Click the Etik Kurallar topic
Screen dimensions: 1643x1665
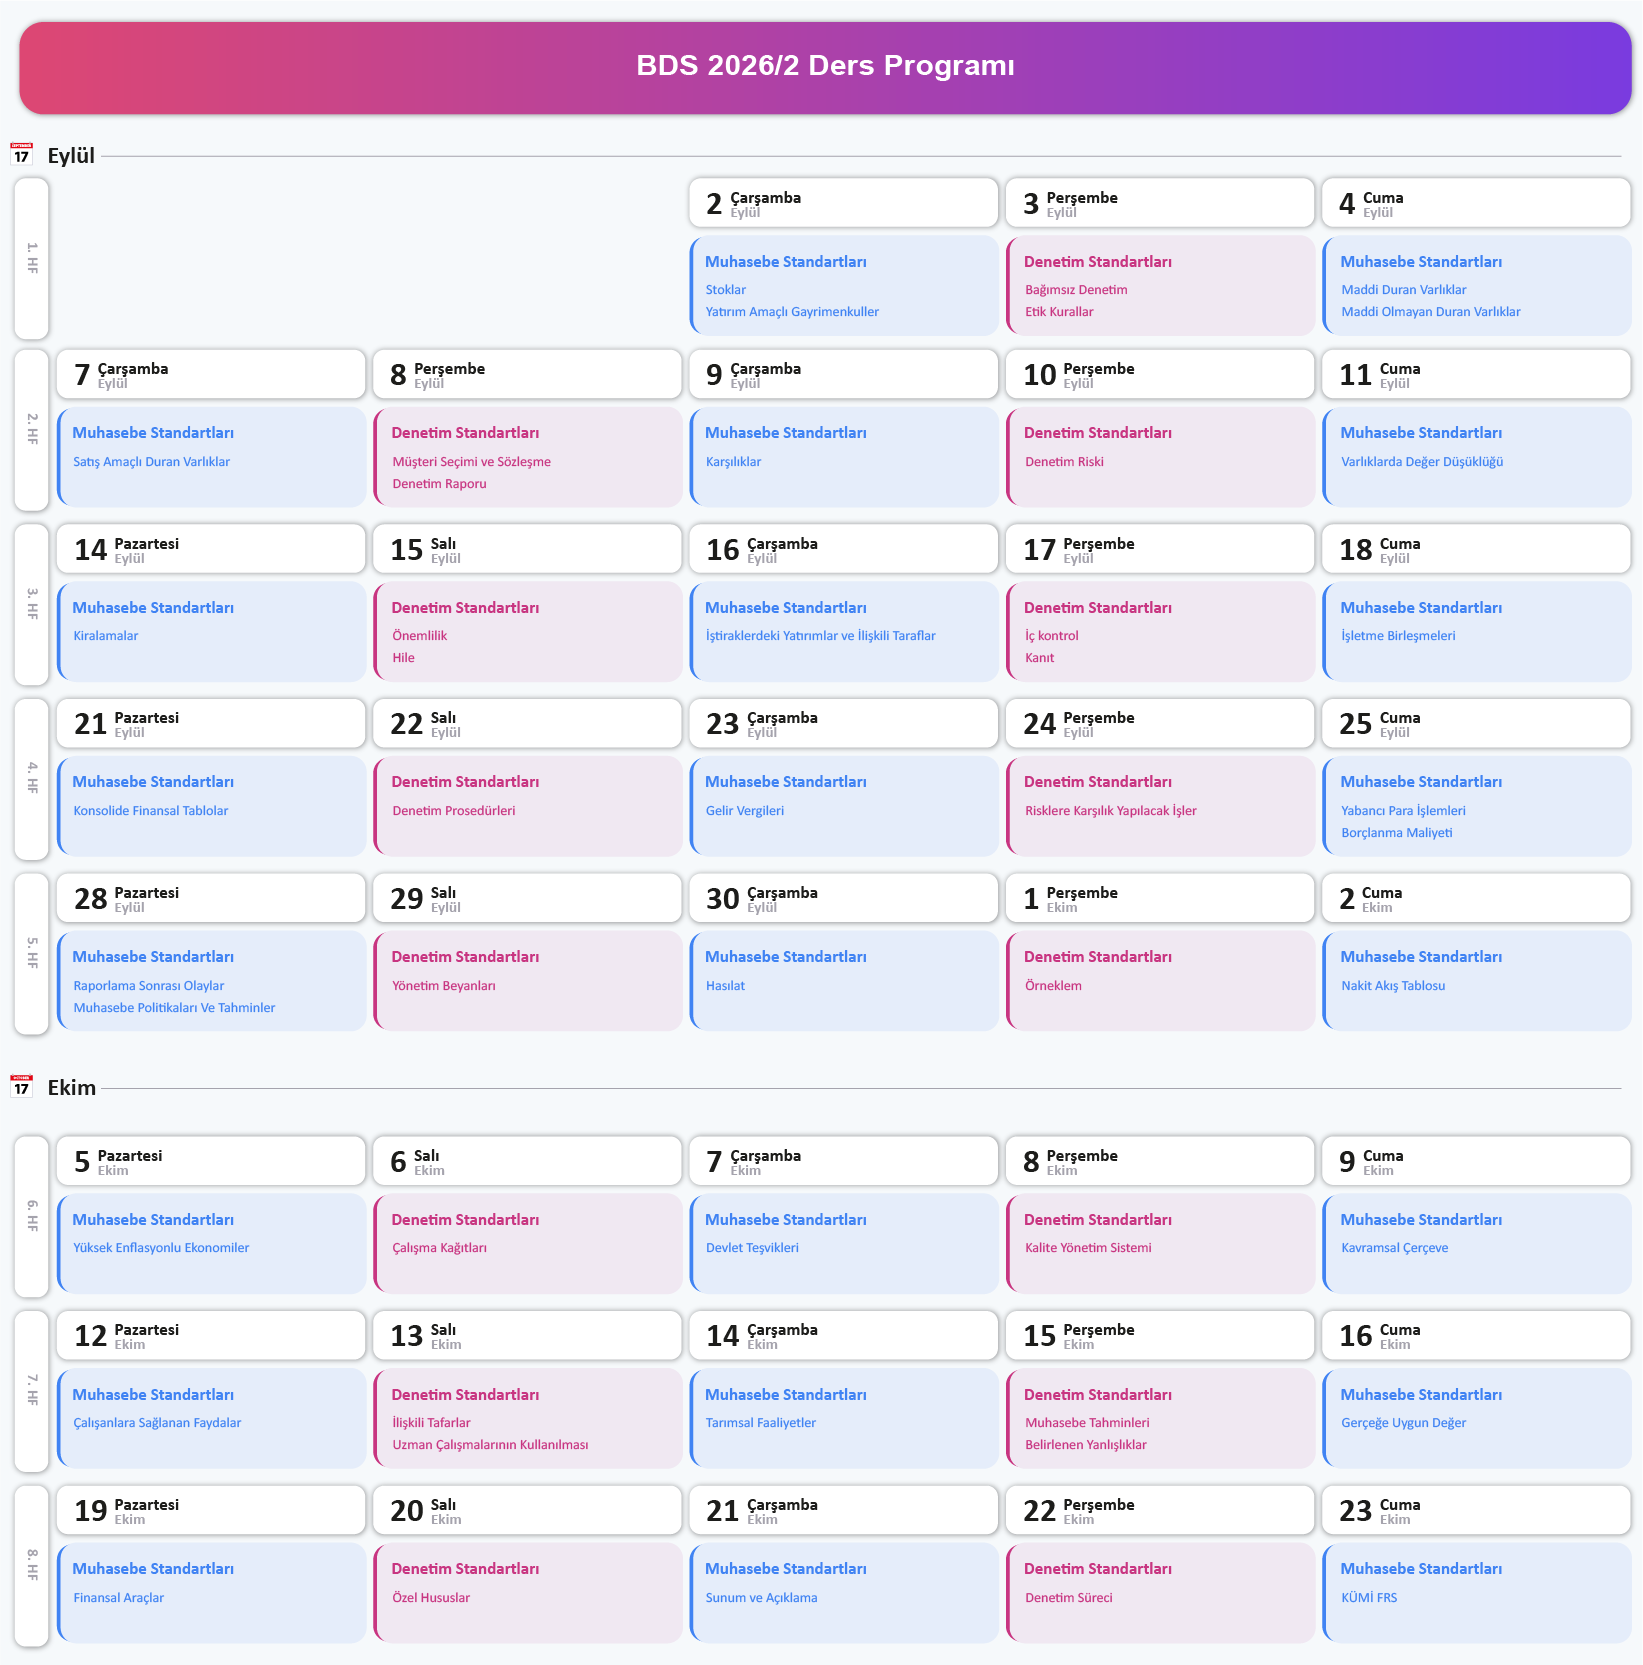pyautogui.click(x=1059, y=312)
